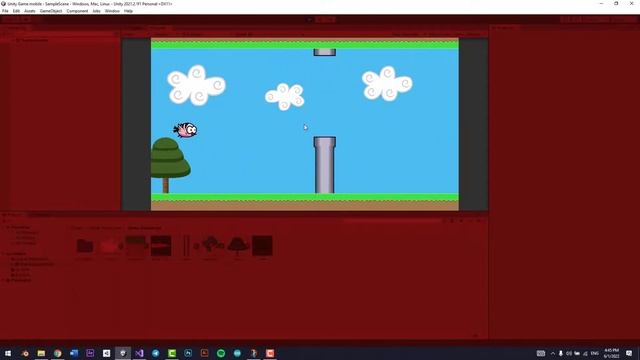Select All Models under Favorites
This screenshot has width=640, height=360.
coord(25,238)
